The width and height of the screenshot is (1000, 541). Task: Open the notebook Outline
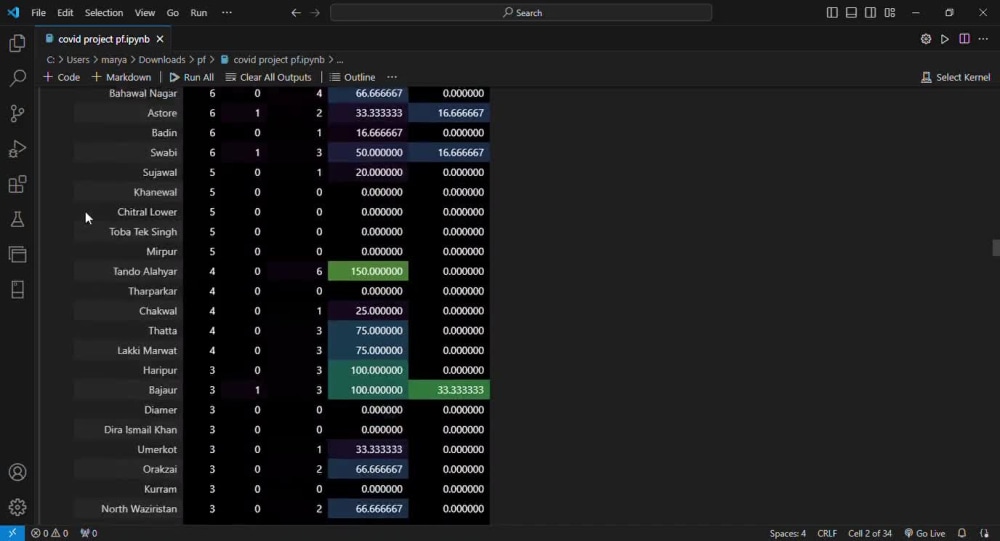pyautogui.click(x=353, y=77)
